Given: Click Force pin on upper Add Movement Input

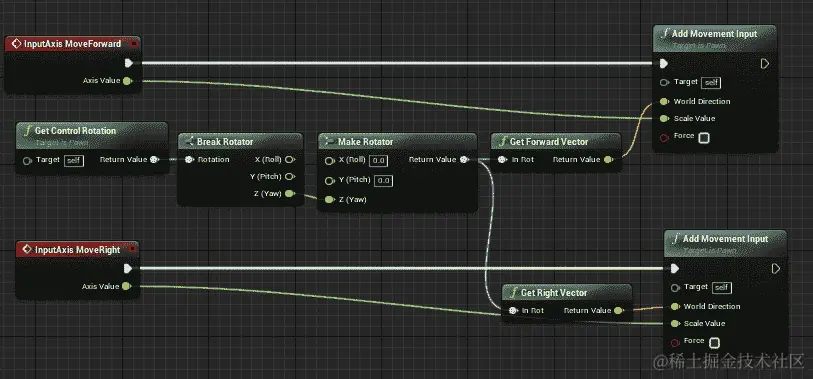Looking at the screenshot, I should pos(664,137).
